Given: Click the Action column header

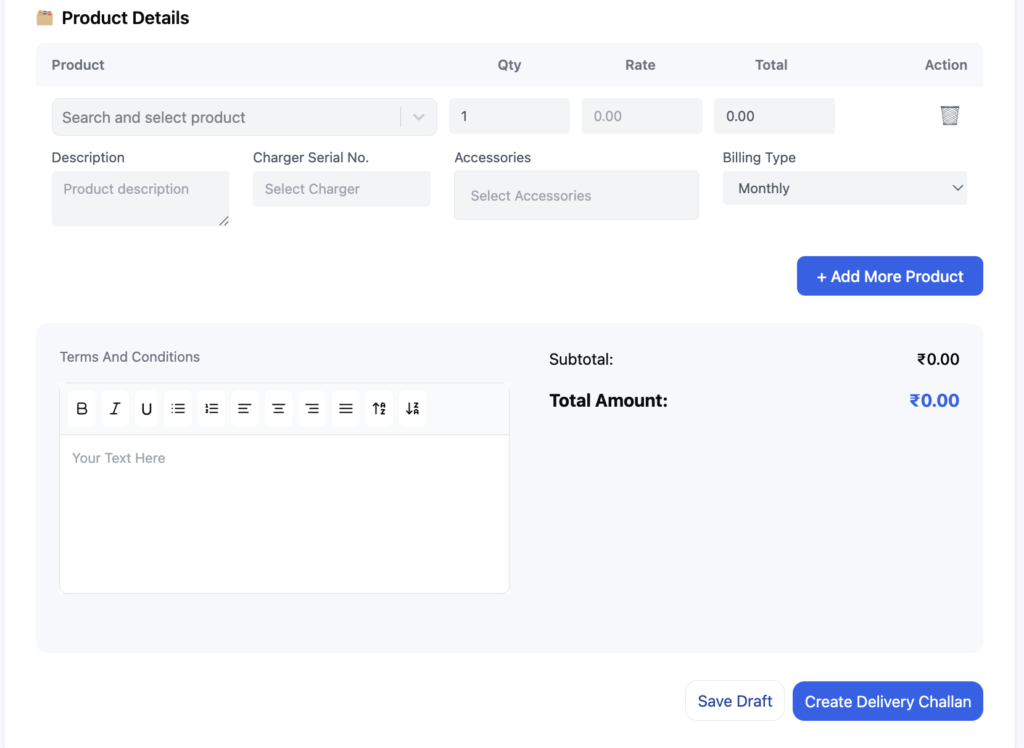Looking at the screenshot, I should pyautogui.click(x=946, y=65).
